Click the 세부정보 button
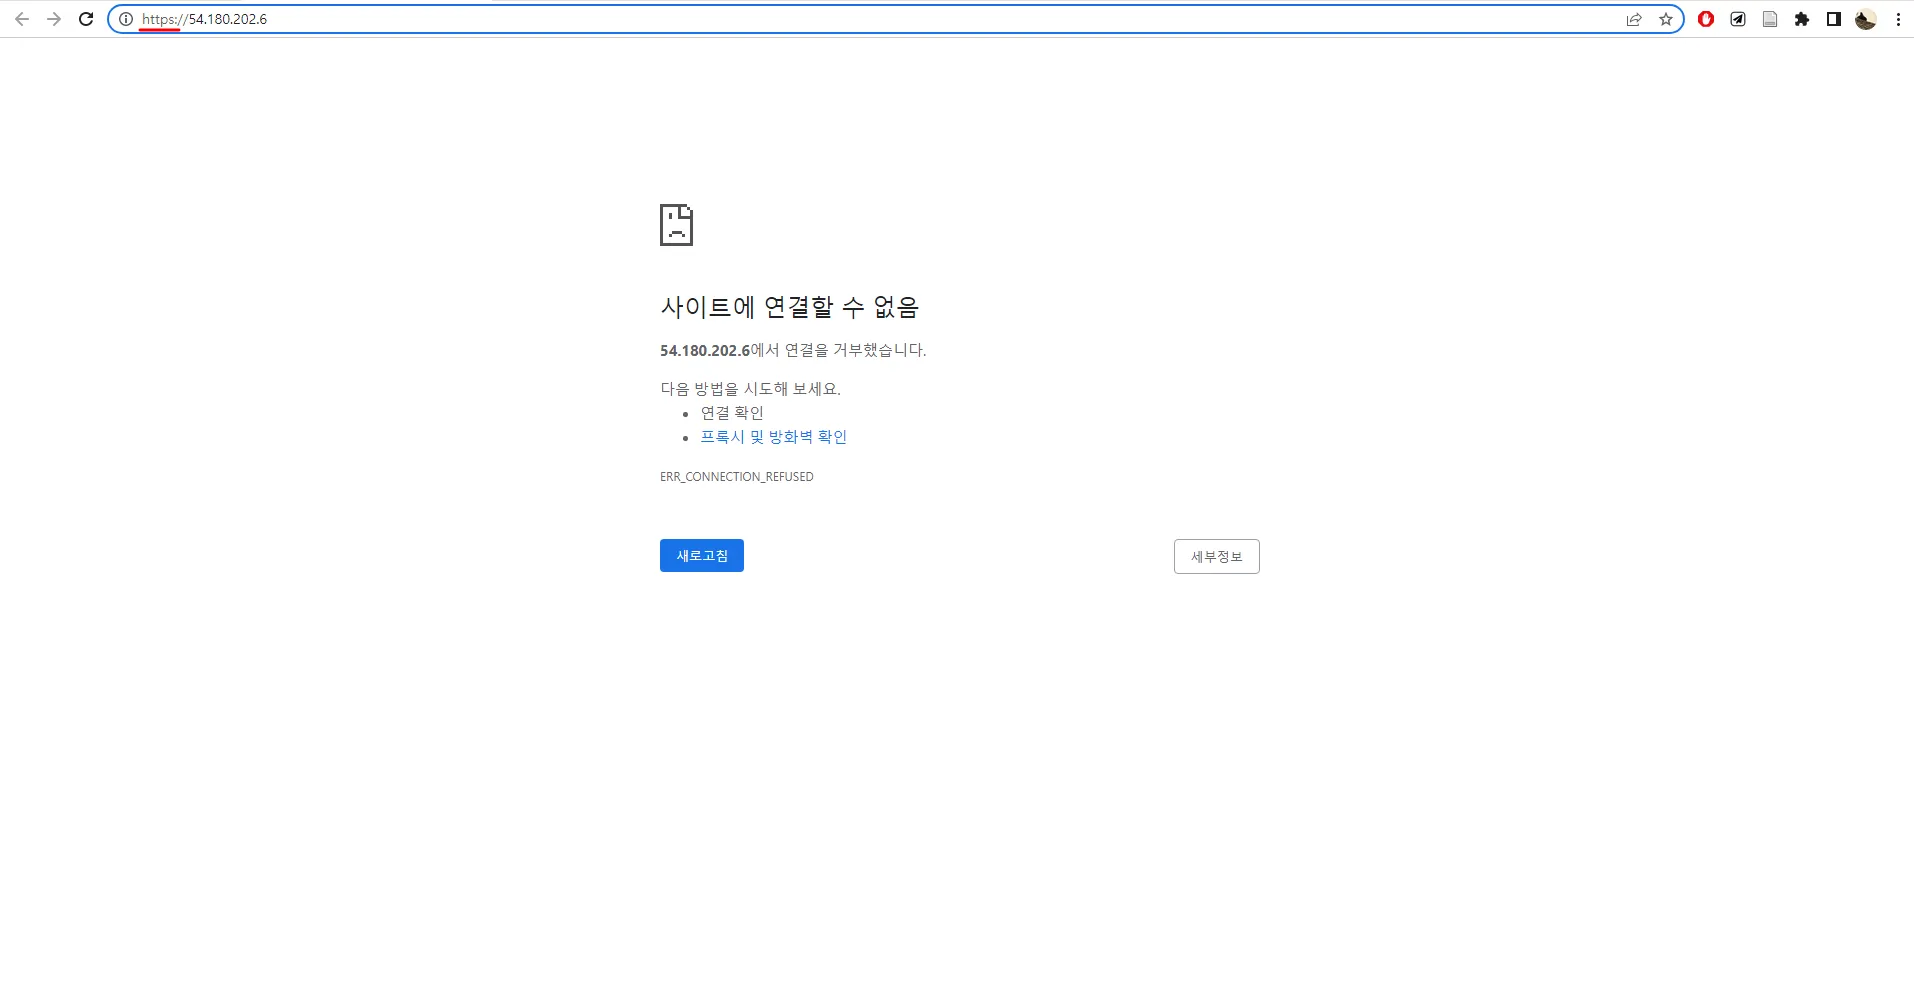This screenshot has height=1003, width=1914. pyautogui.click(x=1217, y=557)
